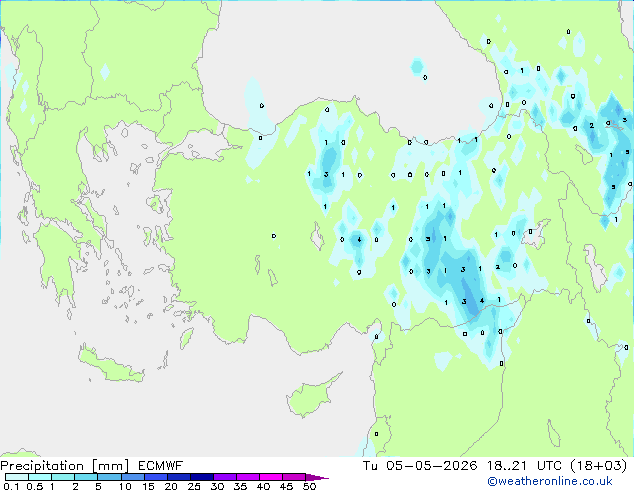This screenshot has height=490, width=634.
Task: Click the 'Precipitation [mm]' title text
Action: (x=65, y=466)
